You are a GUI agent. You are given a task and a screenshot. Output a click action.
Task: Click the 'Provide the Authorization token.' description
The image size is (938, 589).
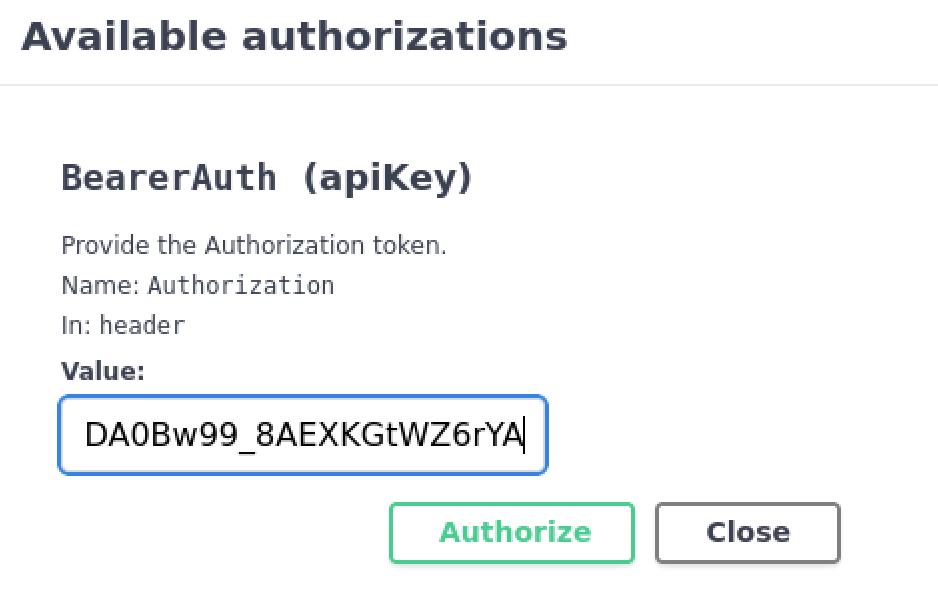click(254, 245)
